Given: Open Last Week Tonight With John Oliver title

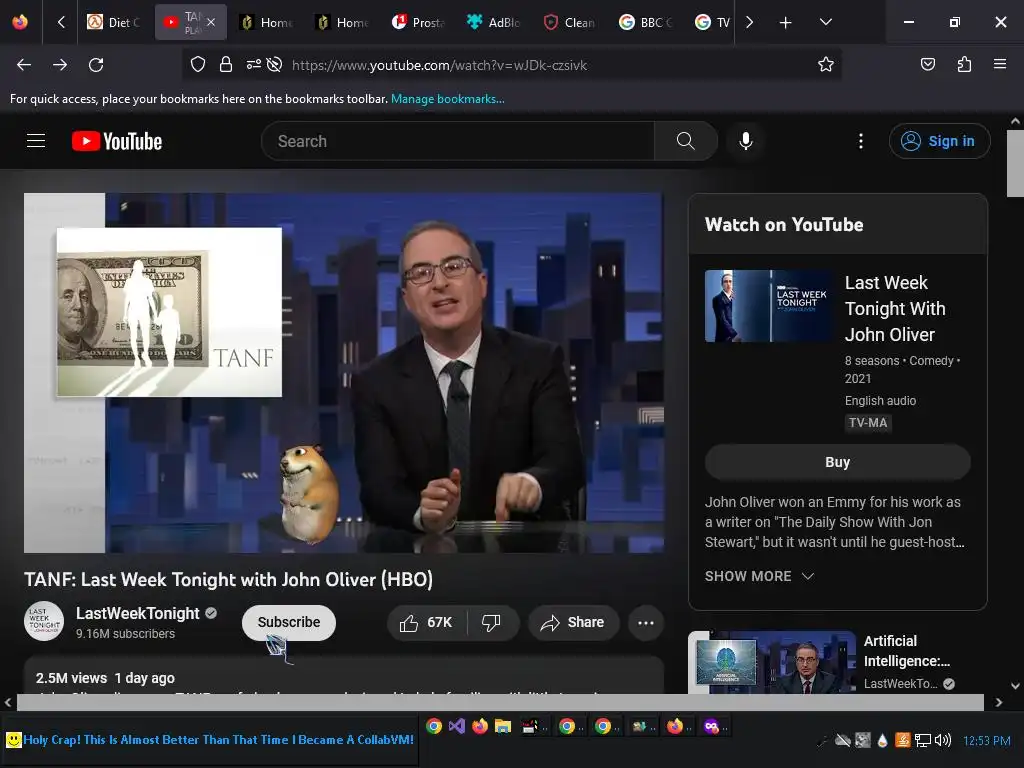Looking at the screenshot, I should point(895,308).
